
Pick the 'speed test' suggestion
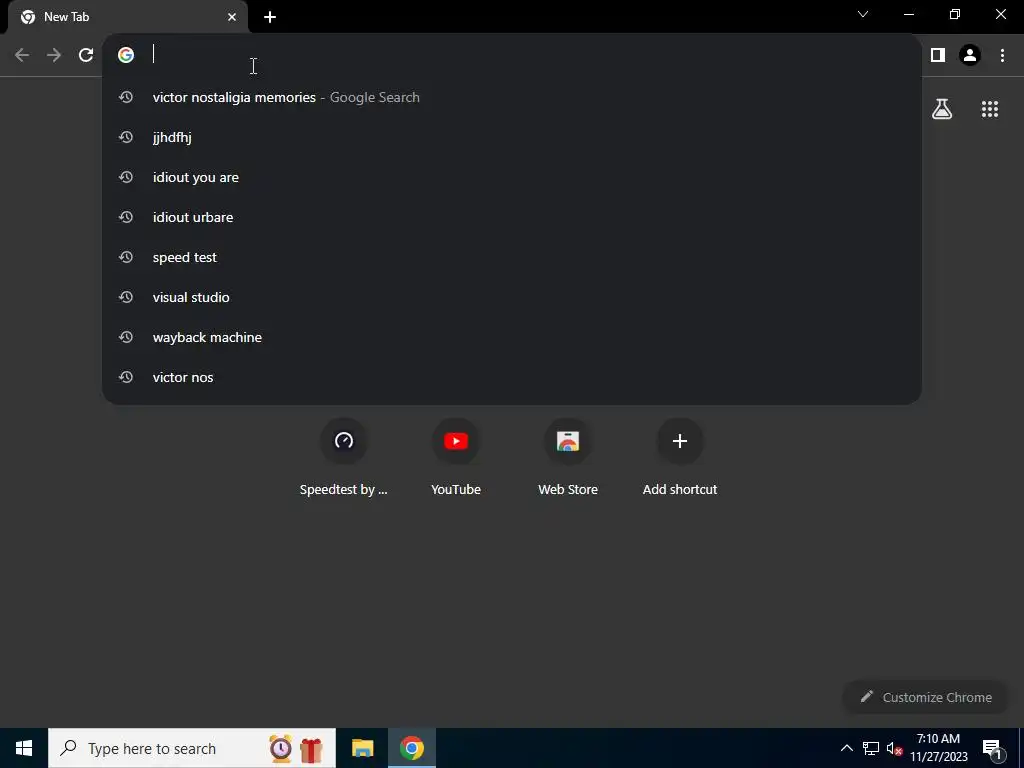click(512, 257)
